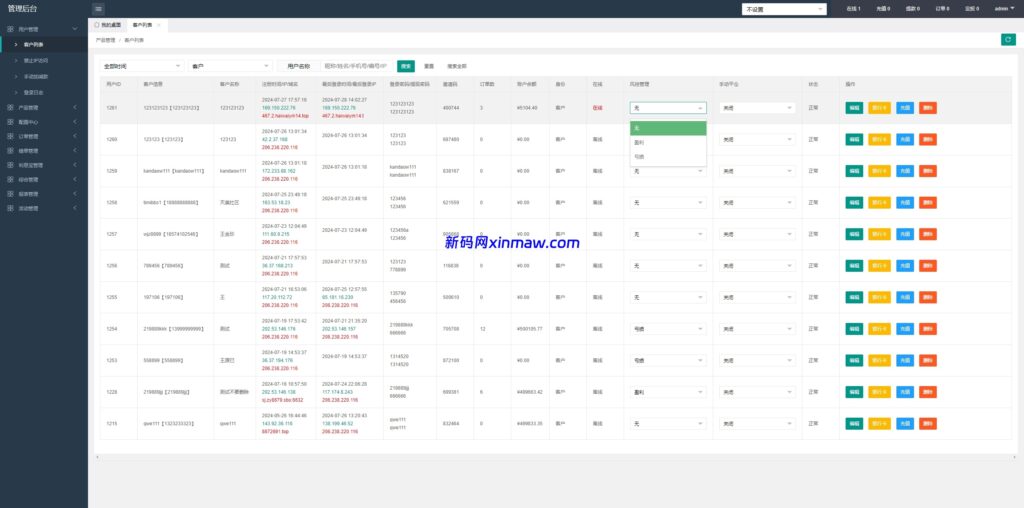
Task: Click the green 编辑 button for user 1261
Action: [854, 107]
